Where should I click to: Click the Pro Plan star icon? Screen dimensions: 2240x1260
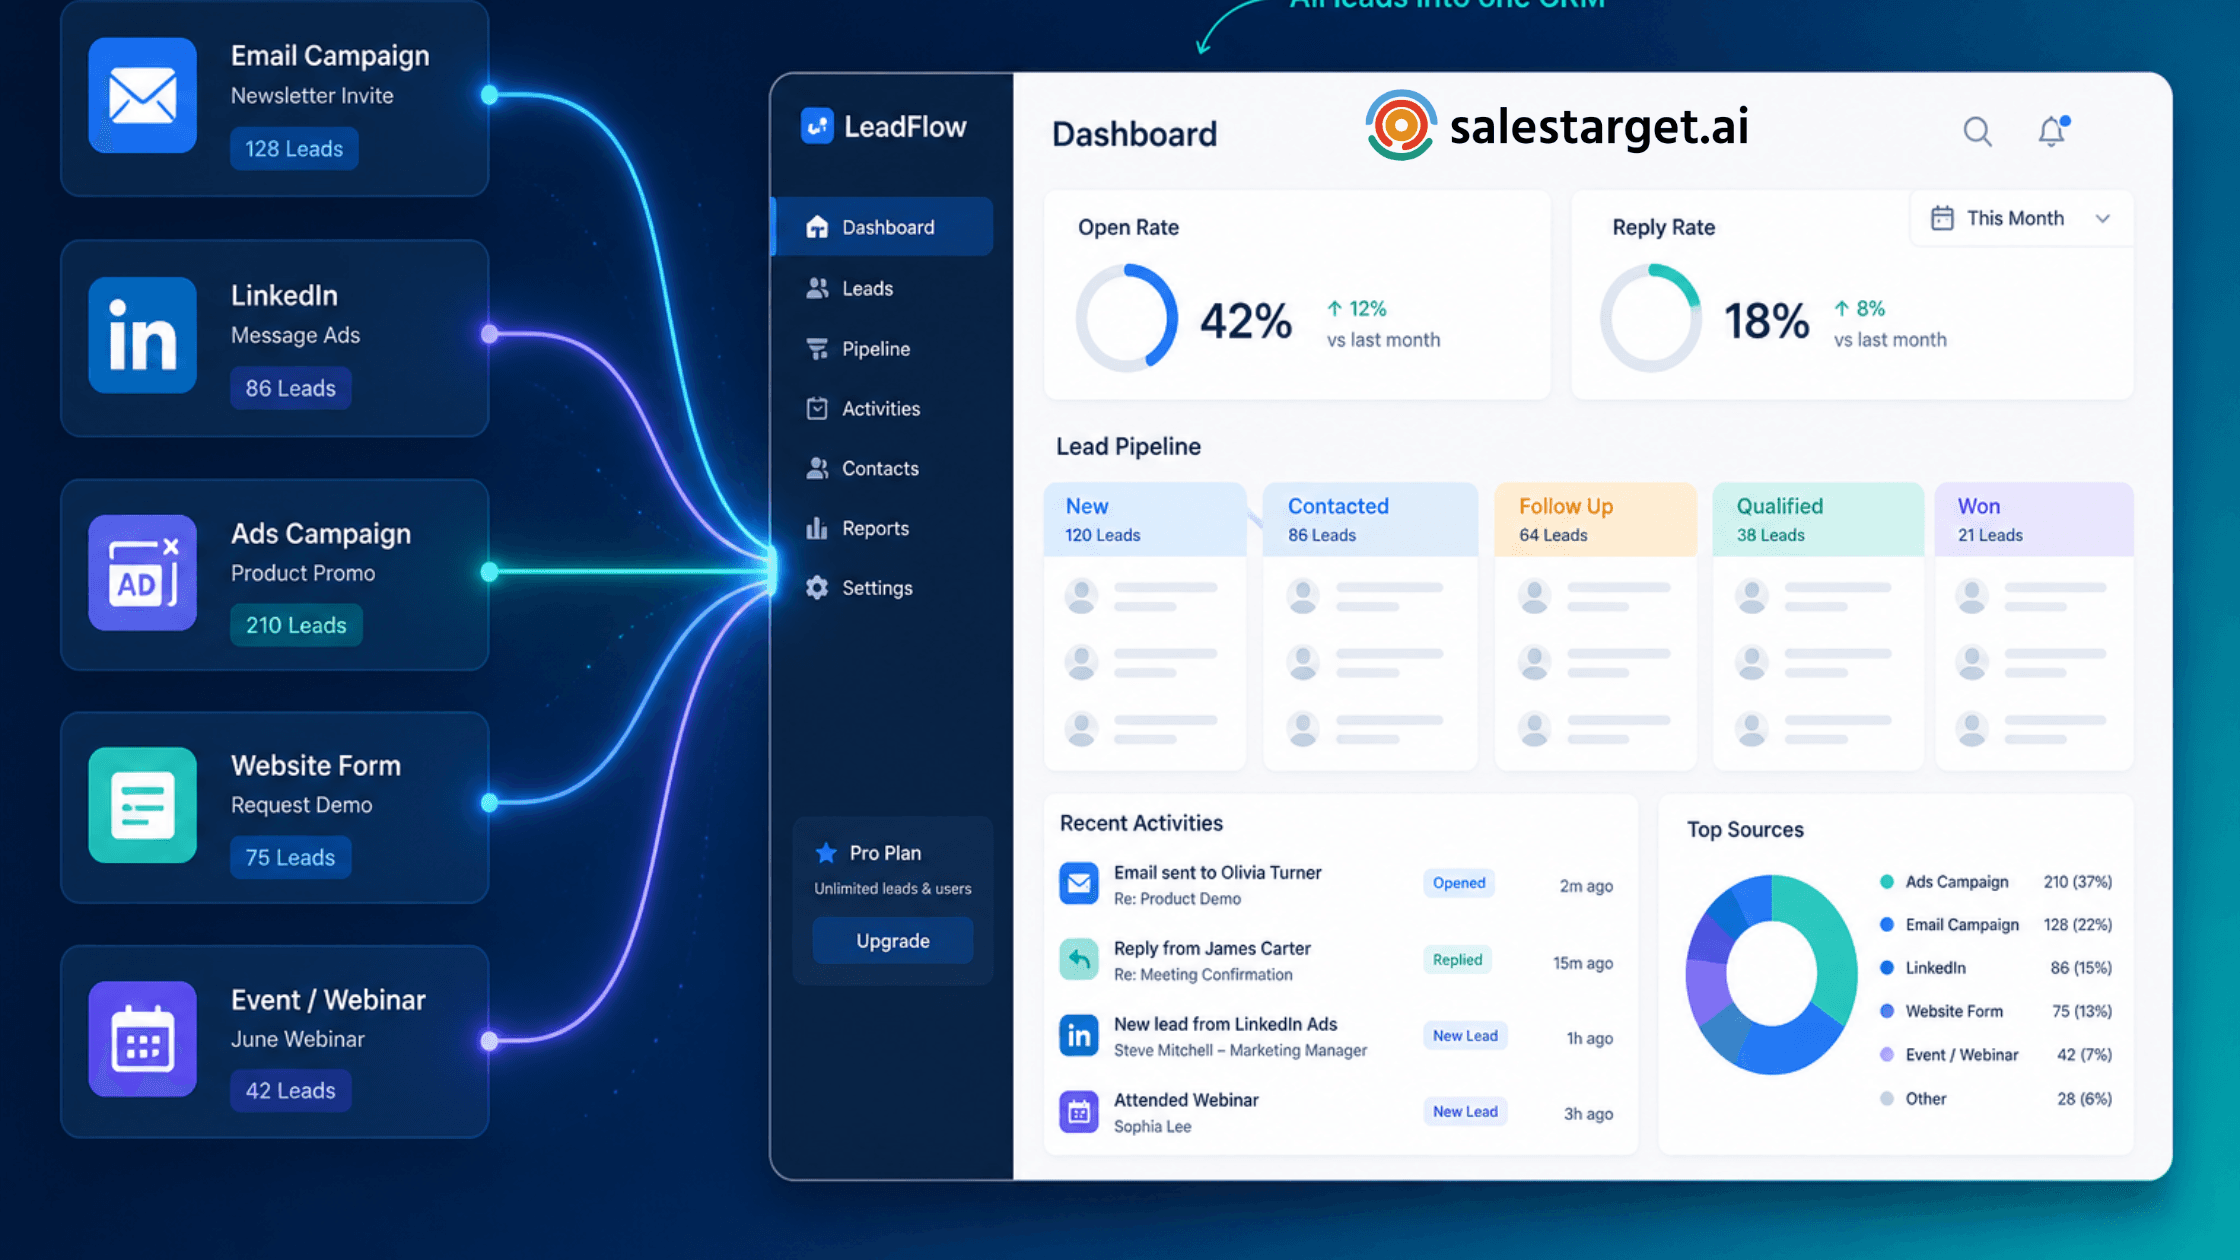pyautogui.click(x=826, y=853)
